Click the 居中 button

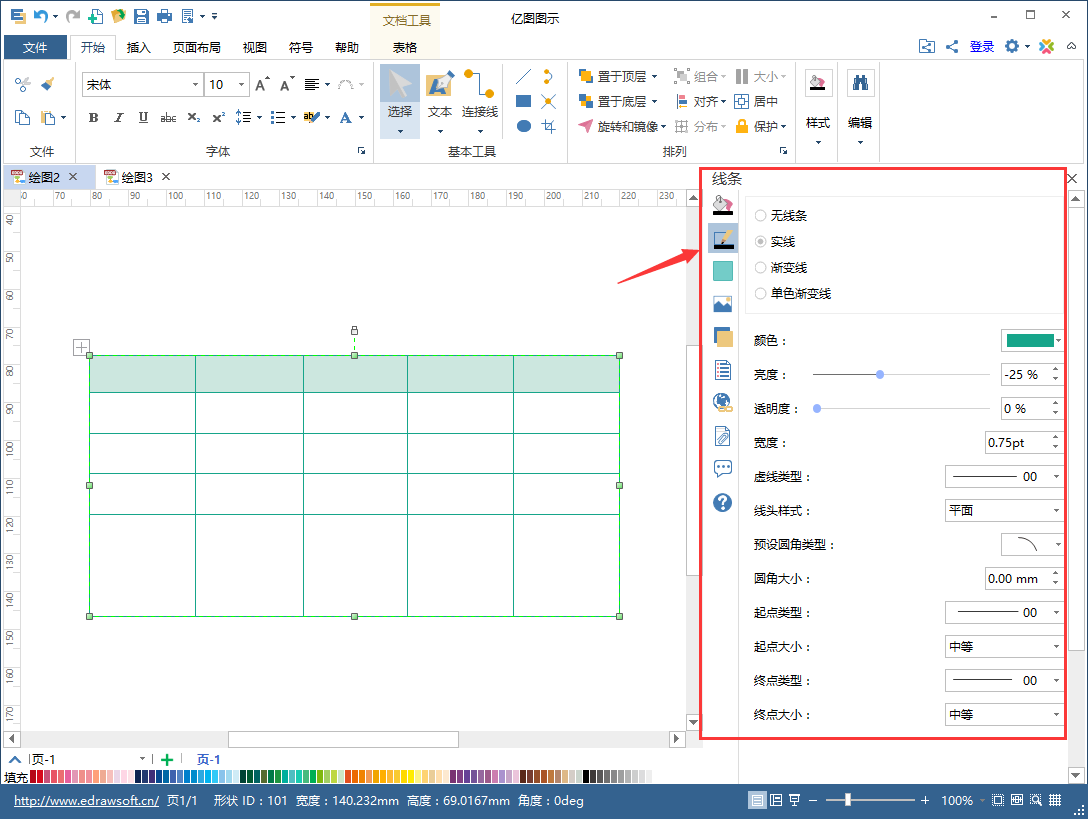(756, 101)
